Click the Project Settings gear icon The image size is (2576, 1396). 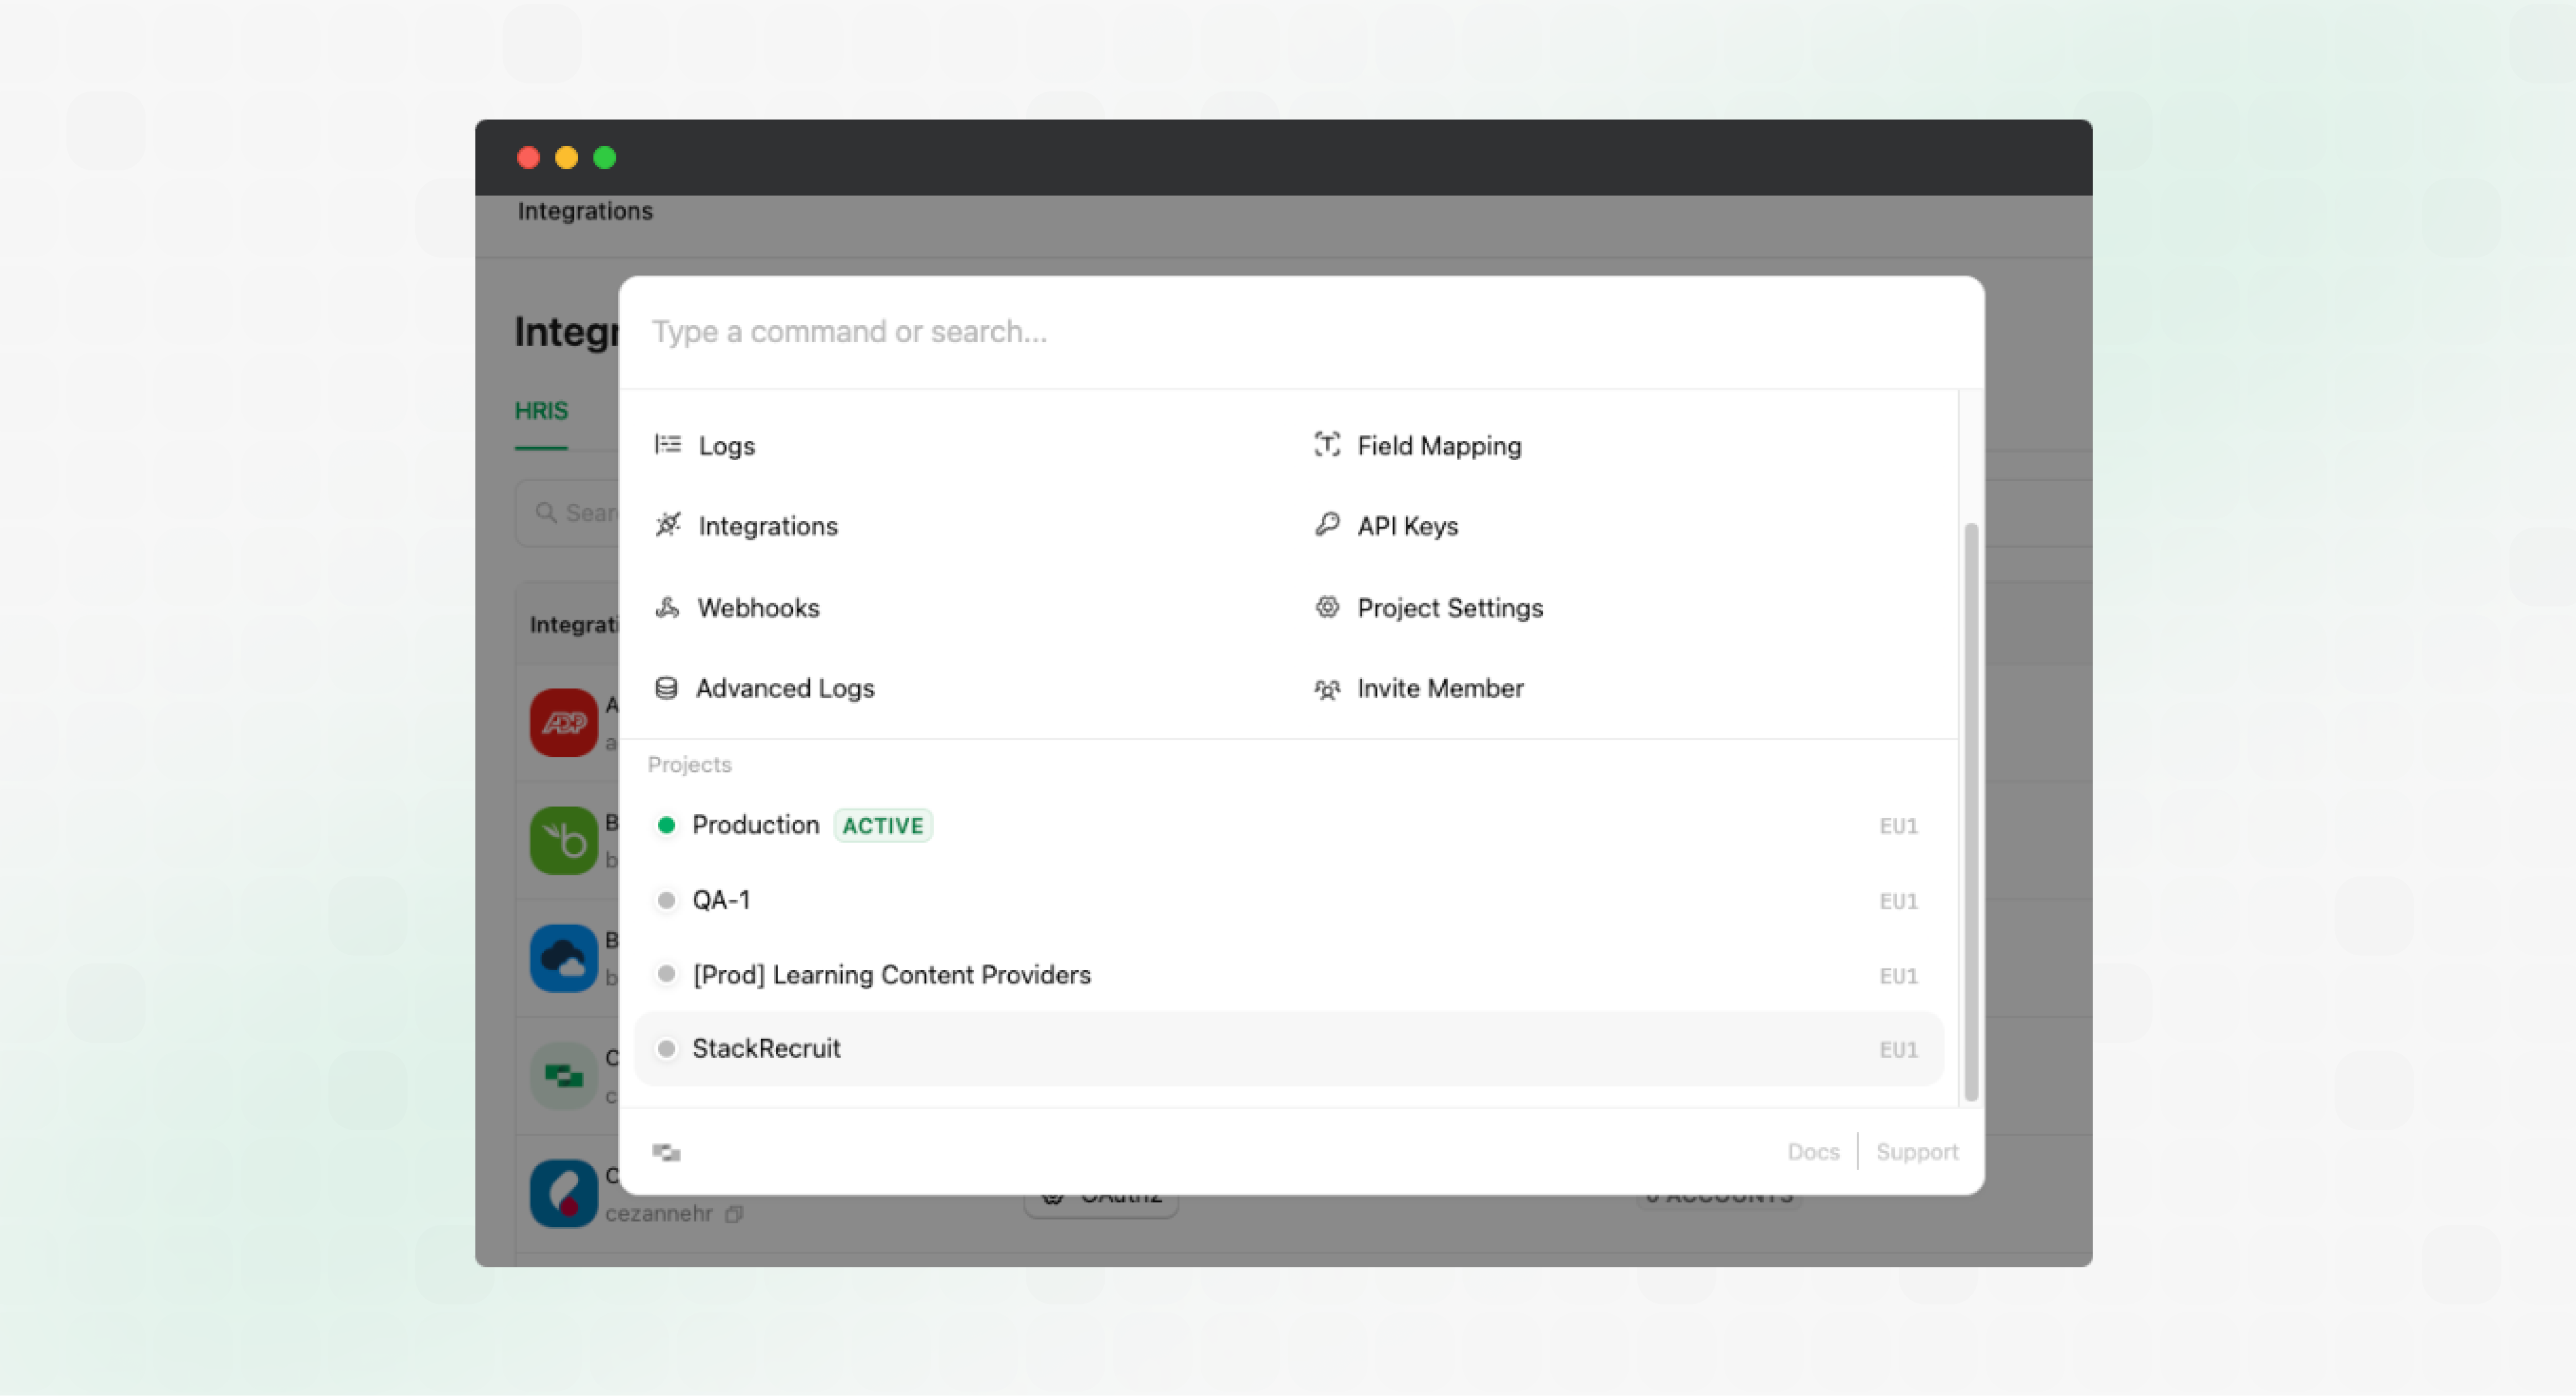(x=1327, y=607)
